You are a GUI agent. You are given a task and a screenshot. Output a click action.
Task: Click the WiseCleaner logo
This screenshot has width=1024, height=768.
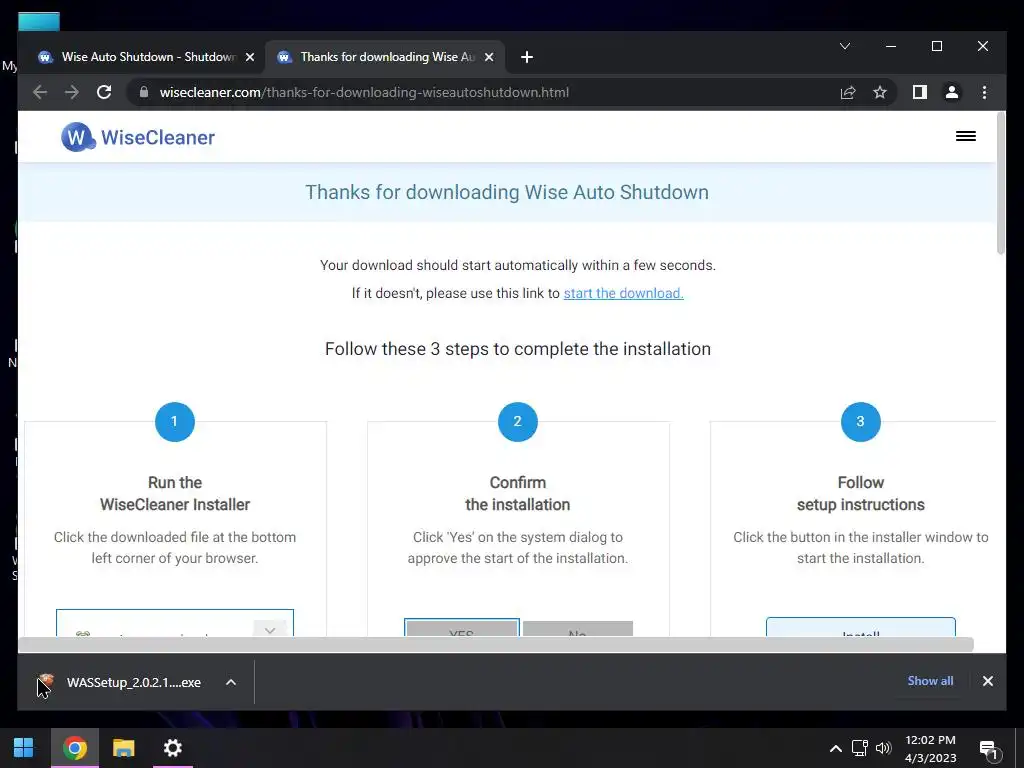[138, 137]
